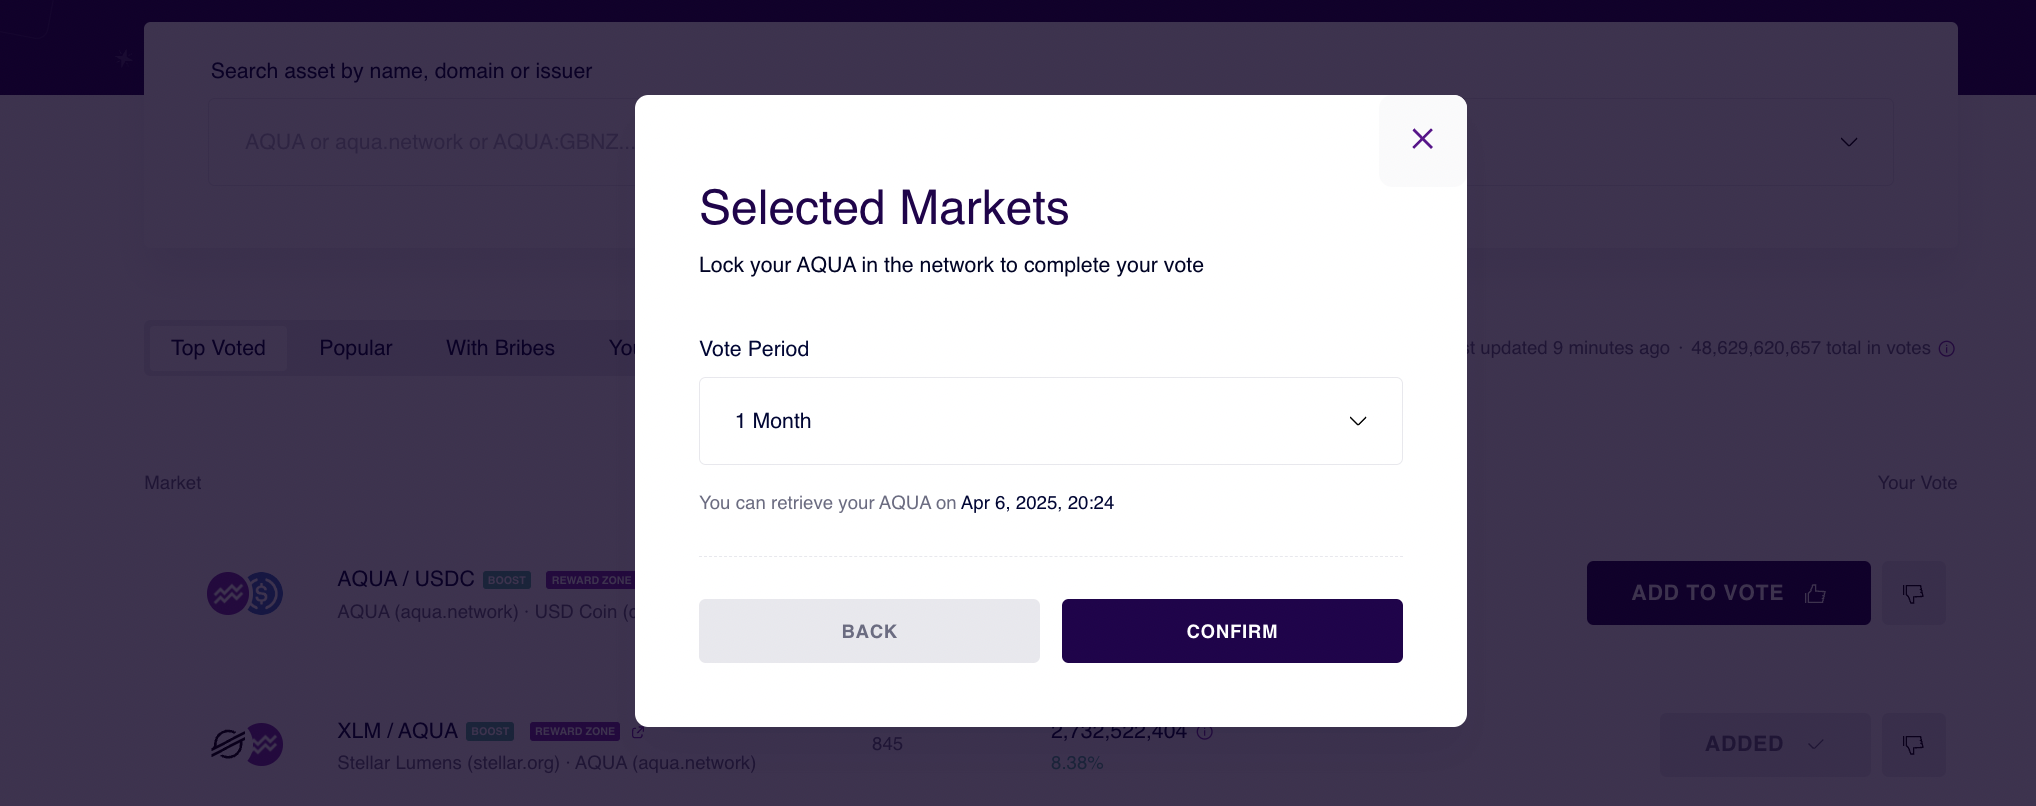Expand the asset search dropdown arrow

coord(1849,142)
